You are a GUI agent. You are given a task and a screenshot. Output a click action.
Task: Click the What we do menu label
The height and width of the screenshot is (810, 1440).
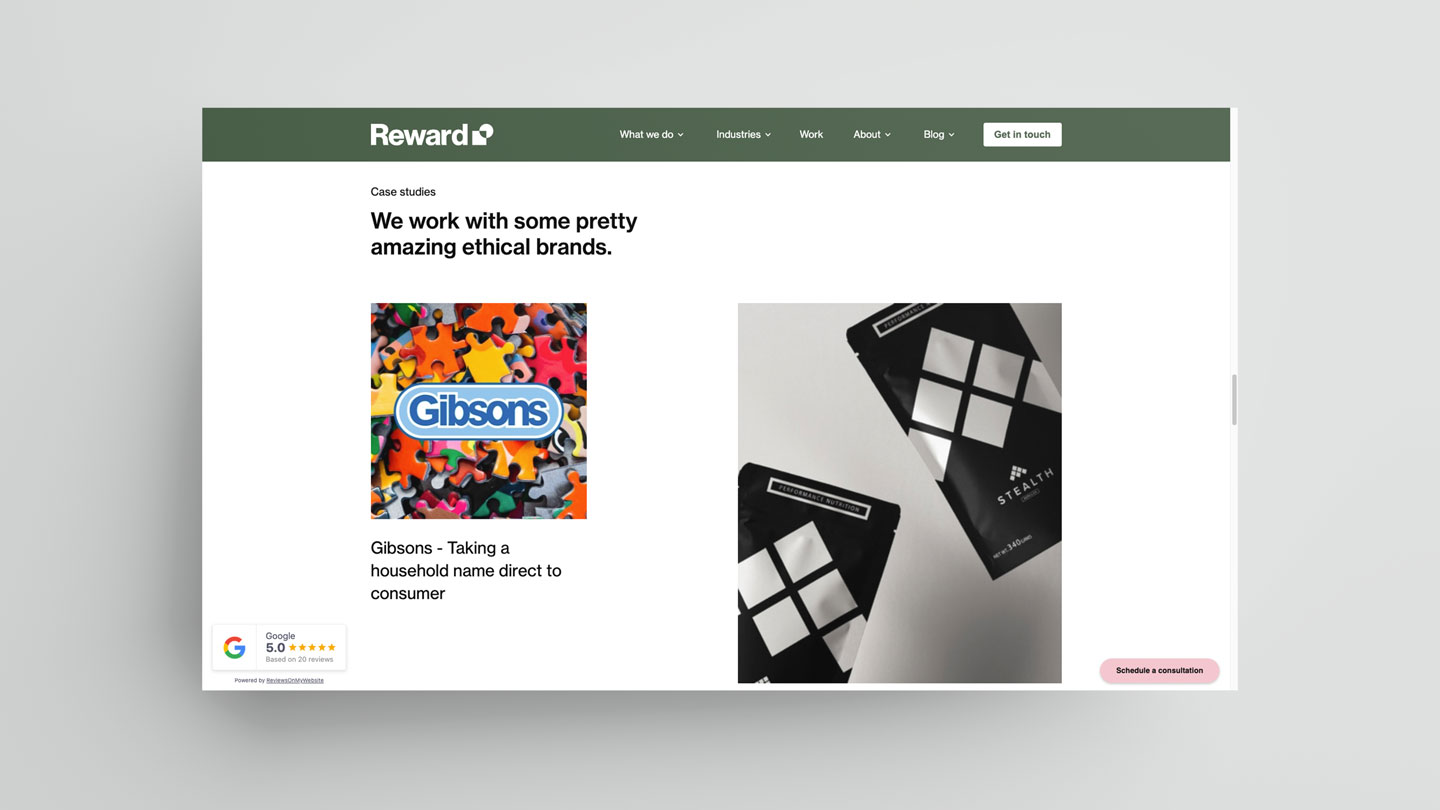click(646, 134)
